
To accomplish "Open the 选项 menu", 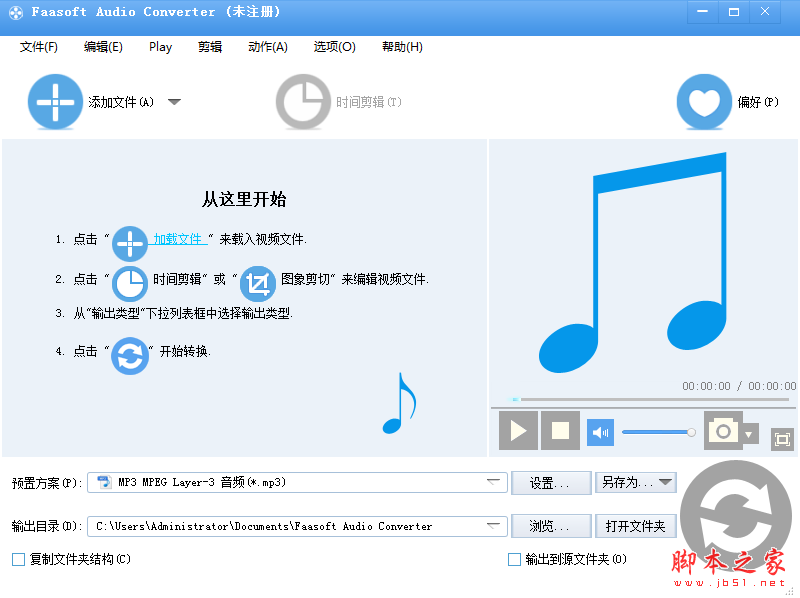I will coord(333,47).
